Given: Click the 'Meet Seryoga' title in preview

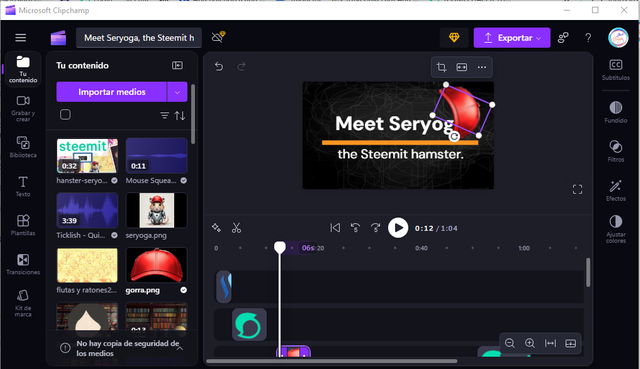Looking at the screenshot, I should [x=394, y=124].
